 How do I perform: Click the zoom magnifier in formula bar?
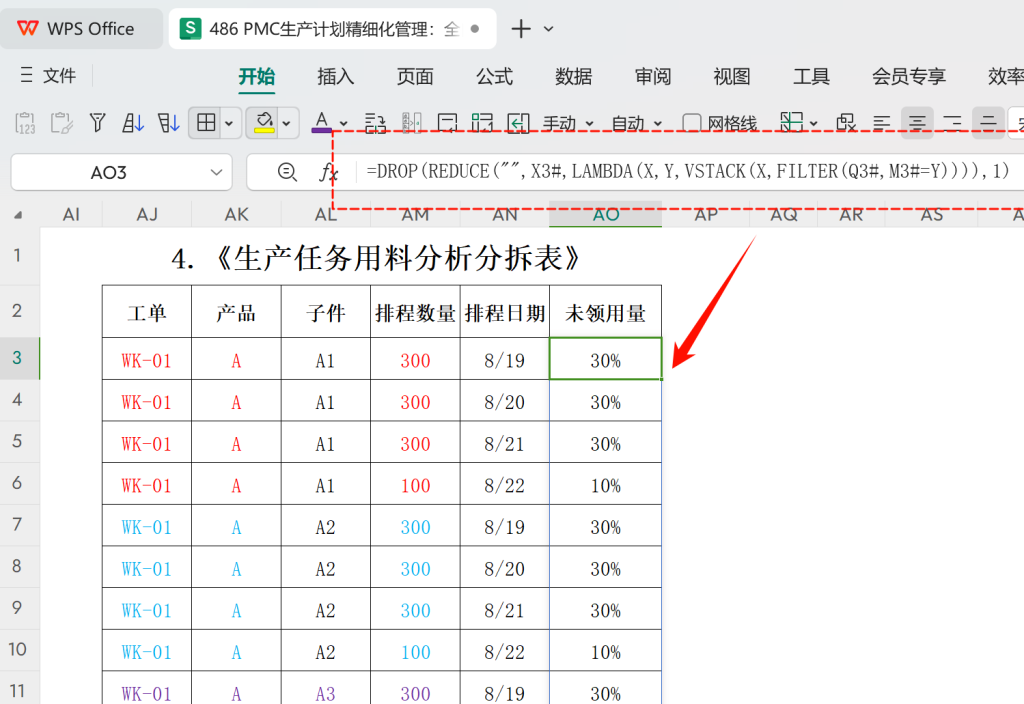tap(287, 172)
